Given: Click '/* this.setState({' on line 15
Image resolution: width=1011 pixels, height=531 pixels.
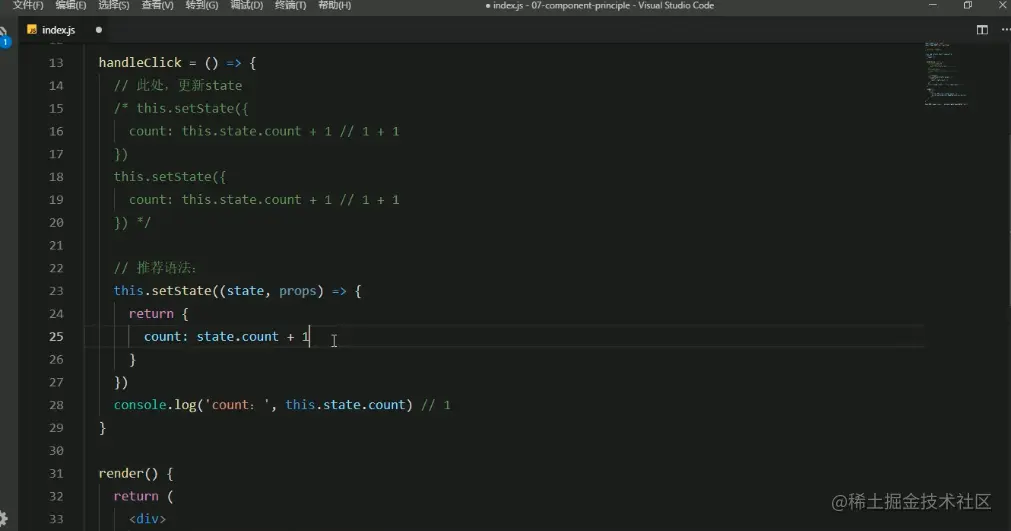Looking at the screenshot, I should [x=181, y=108].
